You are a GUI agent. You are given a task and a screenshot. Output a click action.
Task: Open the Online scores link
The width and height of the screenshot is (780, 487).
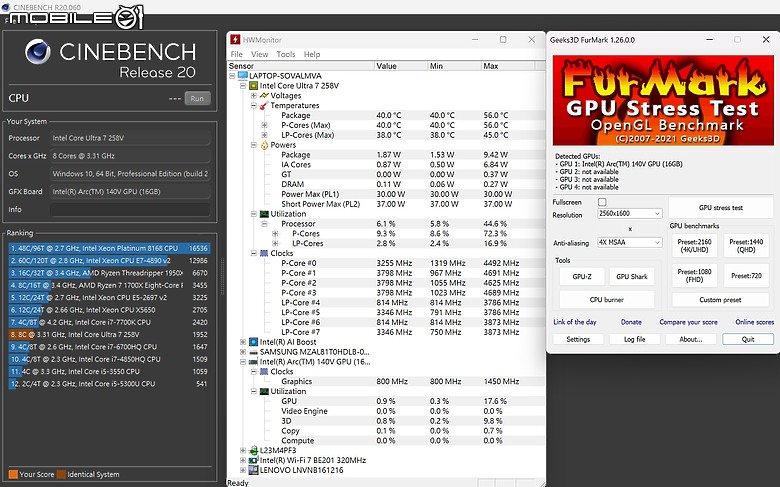coord(755,322)
